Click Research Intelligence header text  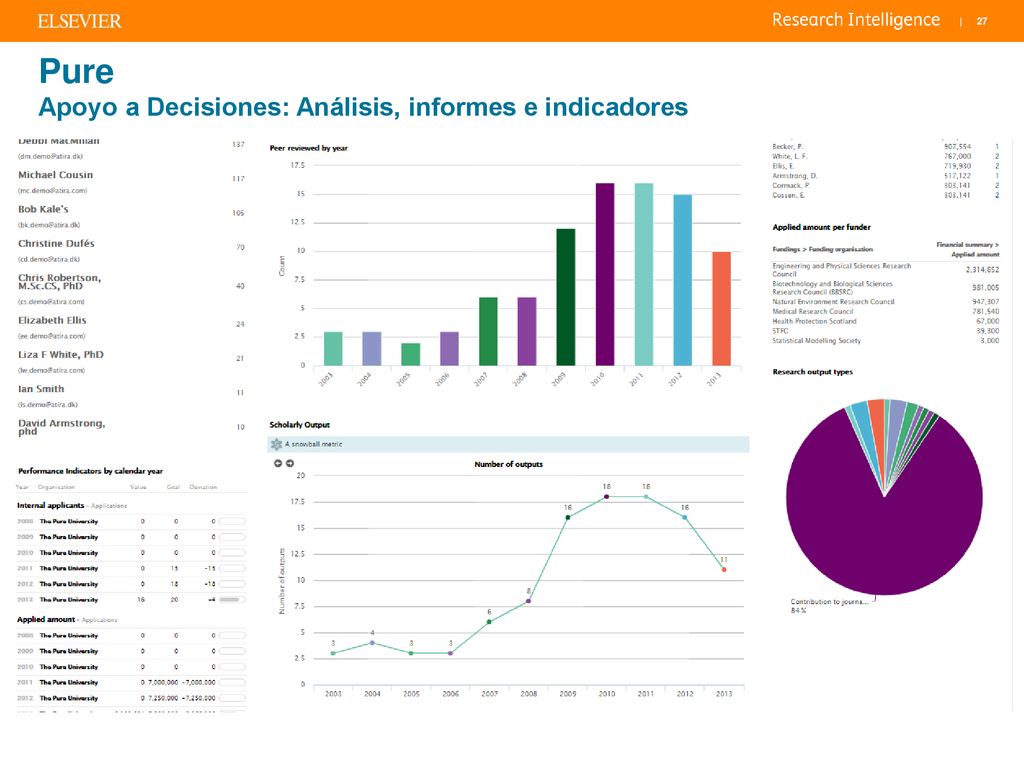click(856, 20)
